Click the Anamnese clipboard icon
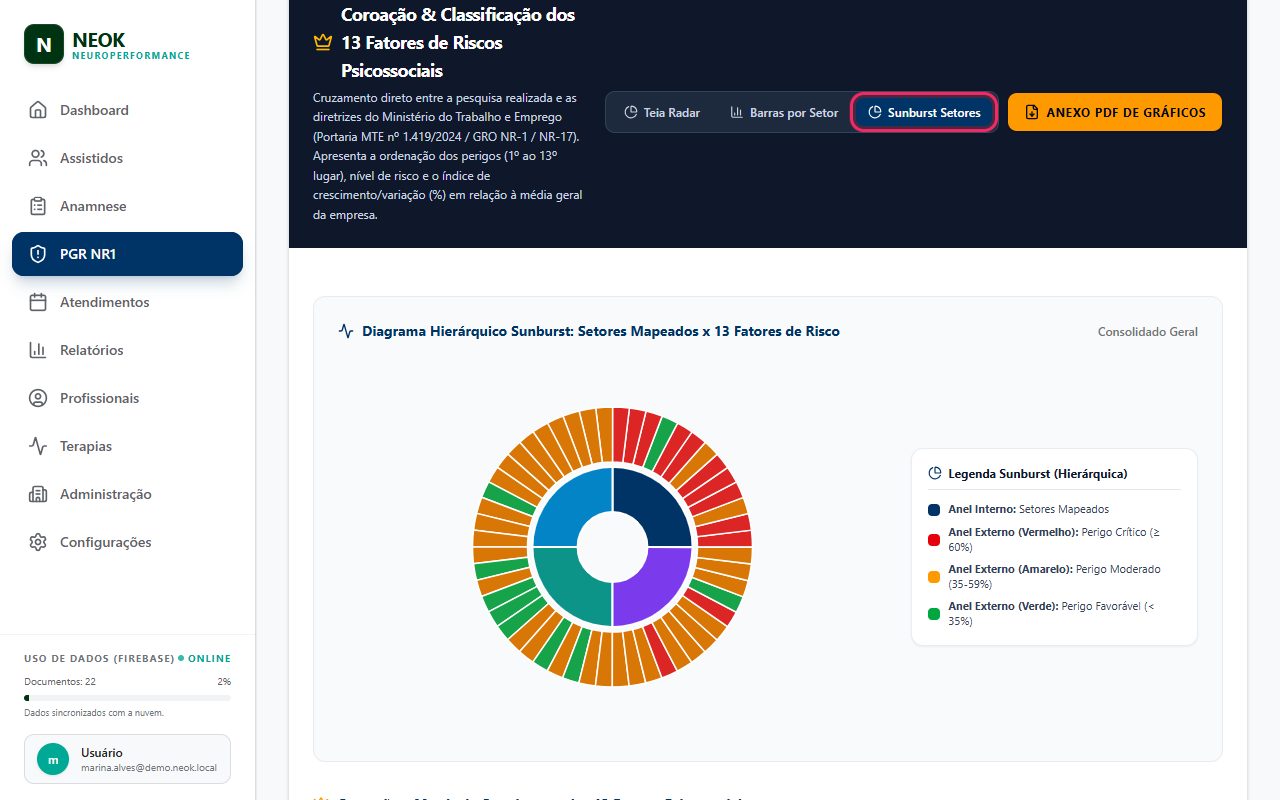1280x800 pixels. pos(38,206)
